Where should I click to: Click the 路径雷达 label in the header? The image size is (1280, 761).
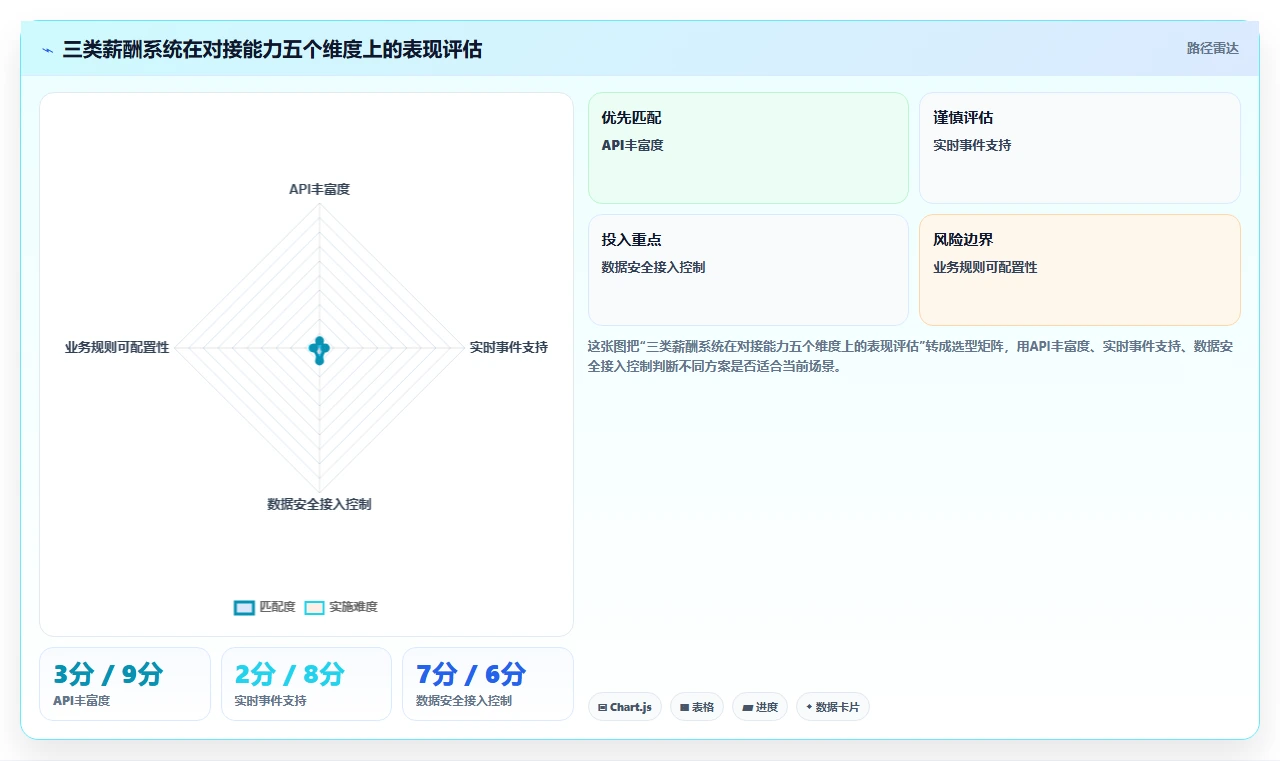[1212, 48]
